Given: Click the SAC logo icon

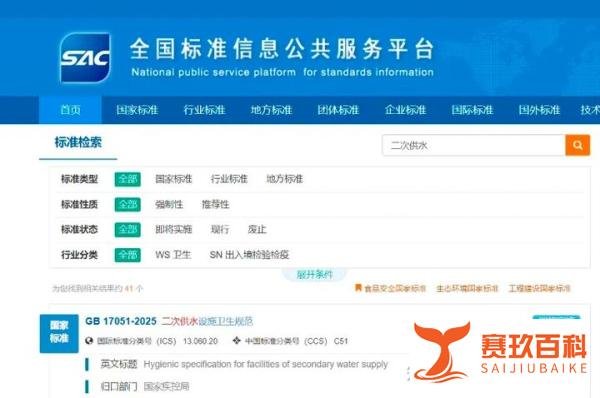Looking at the screenshot, I should (x=85, y=58).
